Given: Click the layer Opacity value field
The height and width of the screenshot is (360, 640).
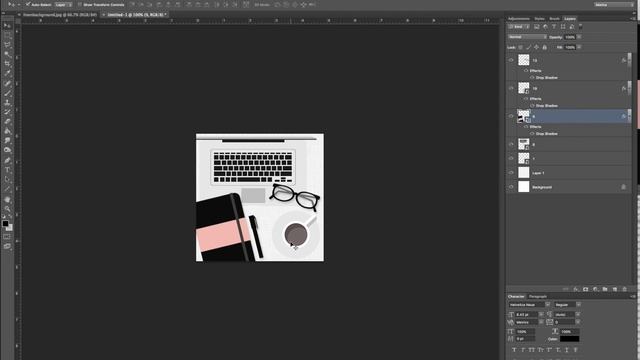Looking at the screenshot, I should (570, 37).
